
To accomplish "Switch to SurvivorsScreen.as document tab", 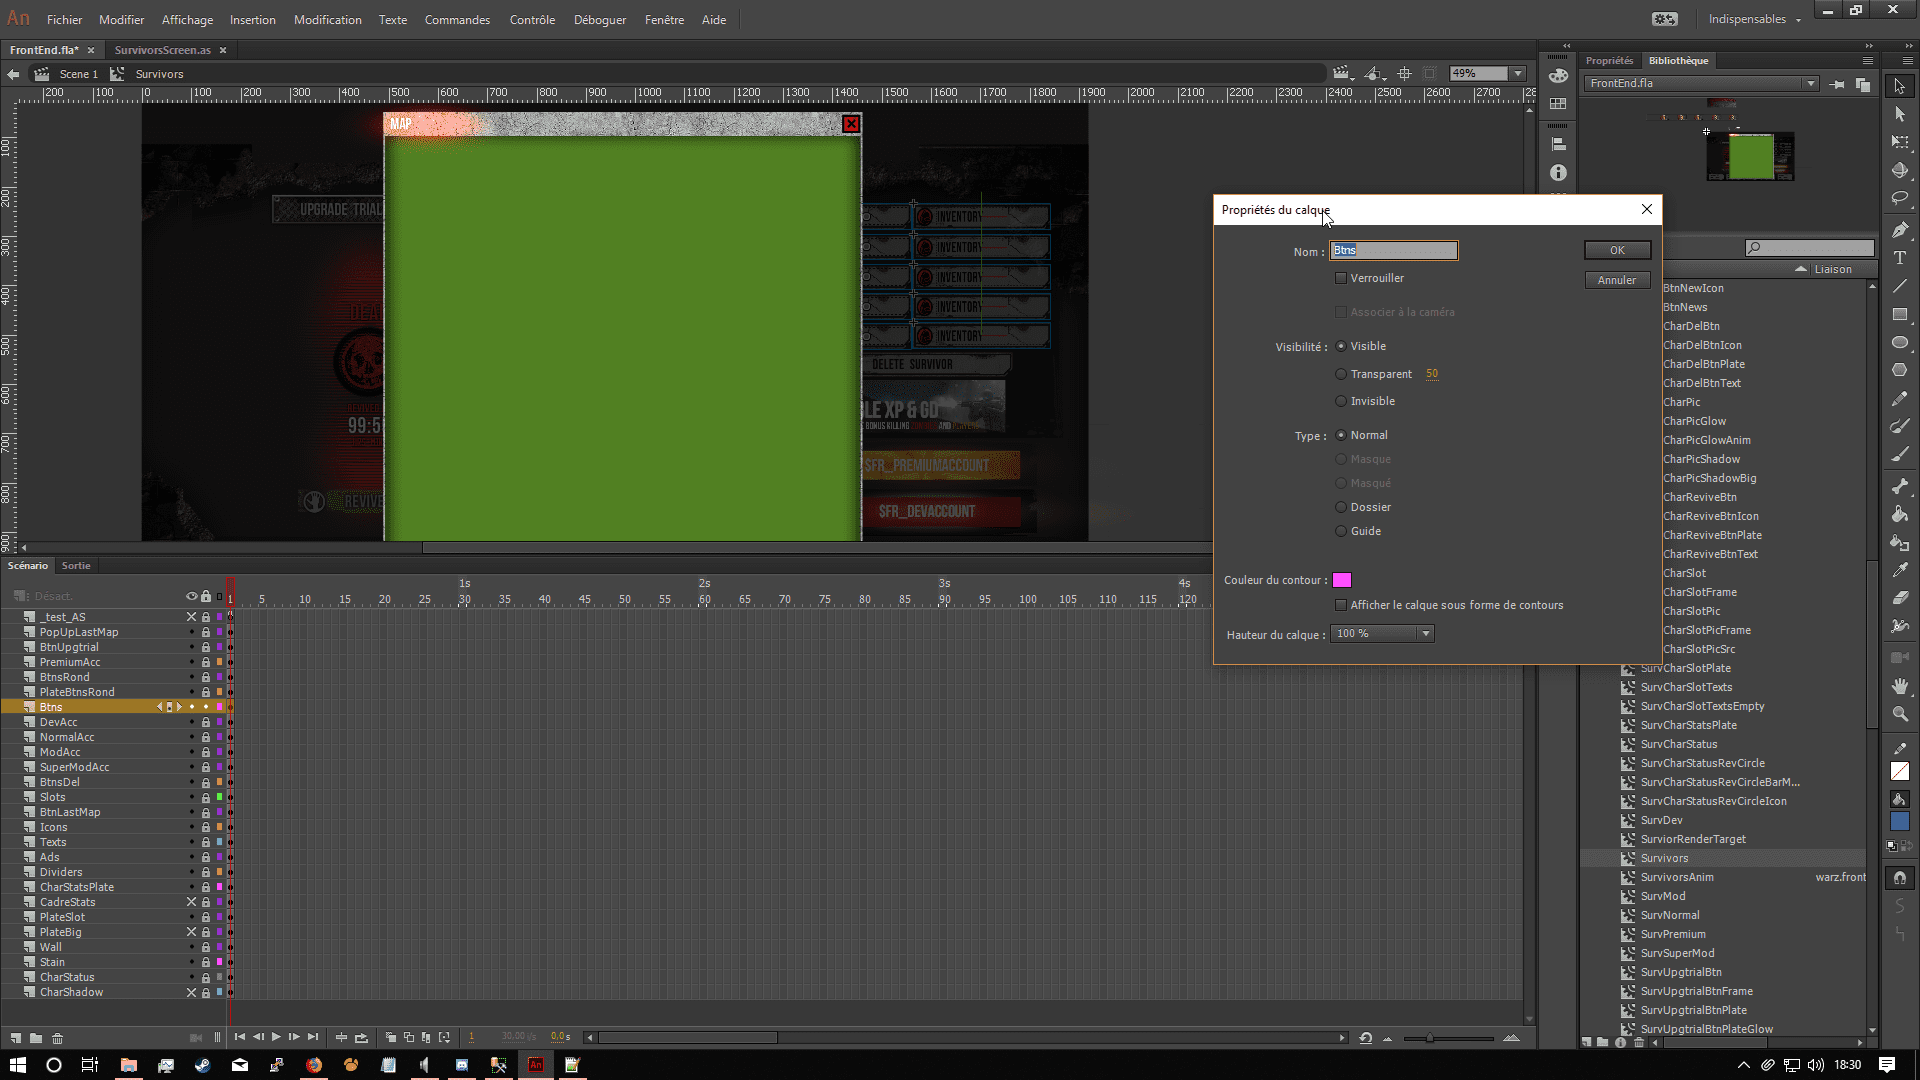I will tap(162, 50).
